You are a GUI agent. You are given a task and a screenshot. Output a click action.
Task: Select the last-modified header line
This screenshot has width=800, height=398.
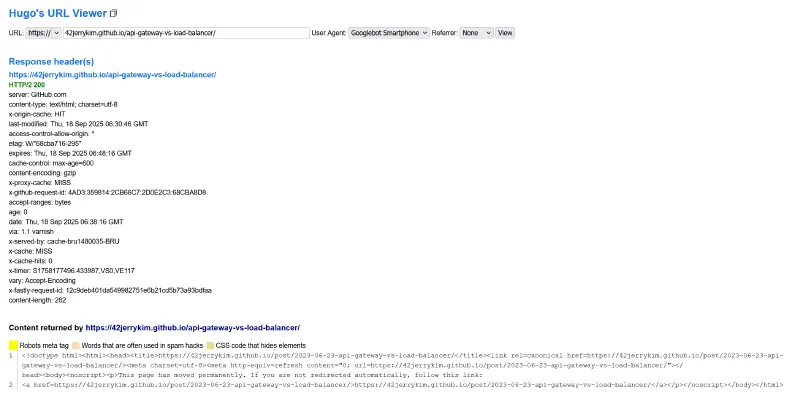coord(78,124)
